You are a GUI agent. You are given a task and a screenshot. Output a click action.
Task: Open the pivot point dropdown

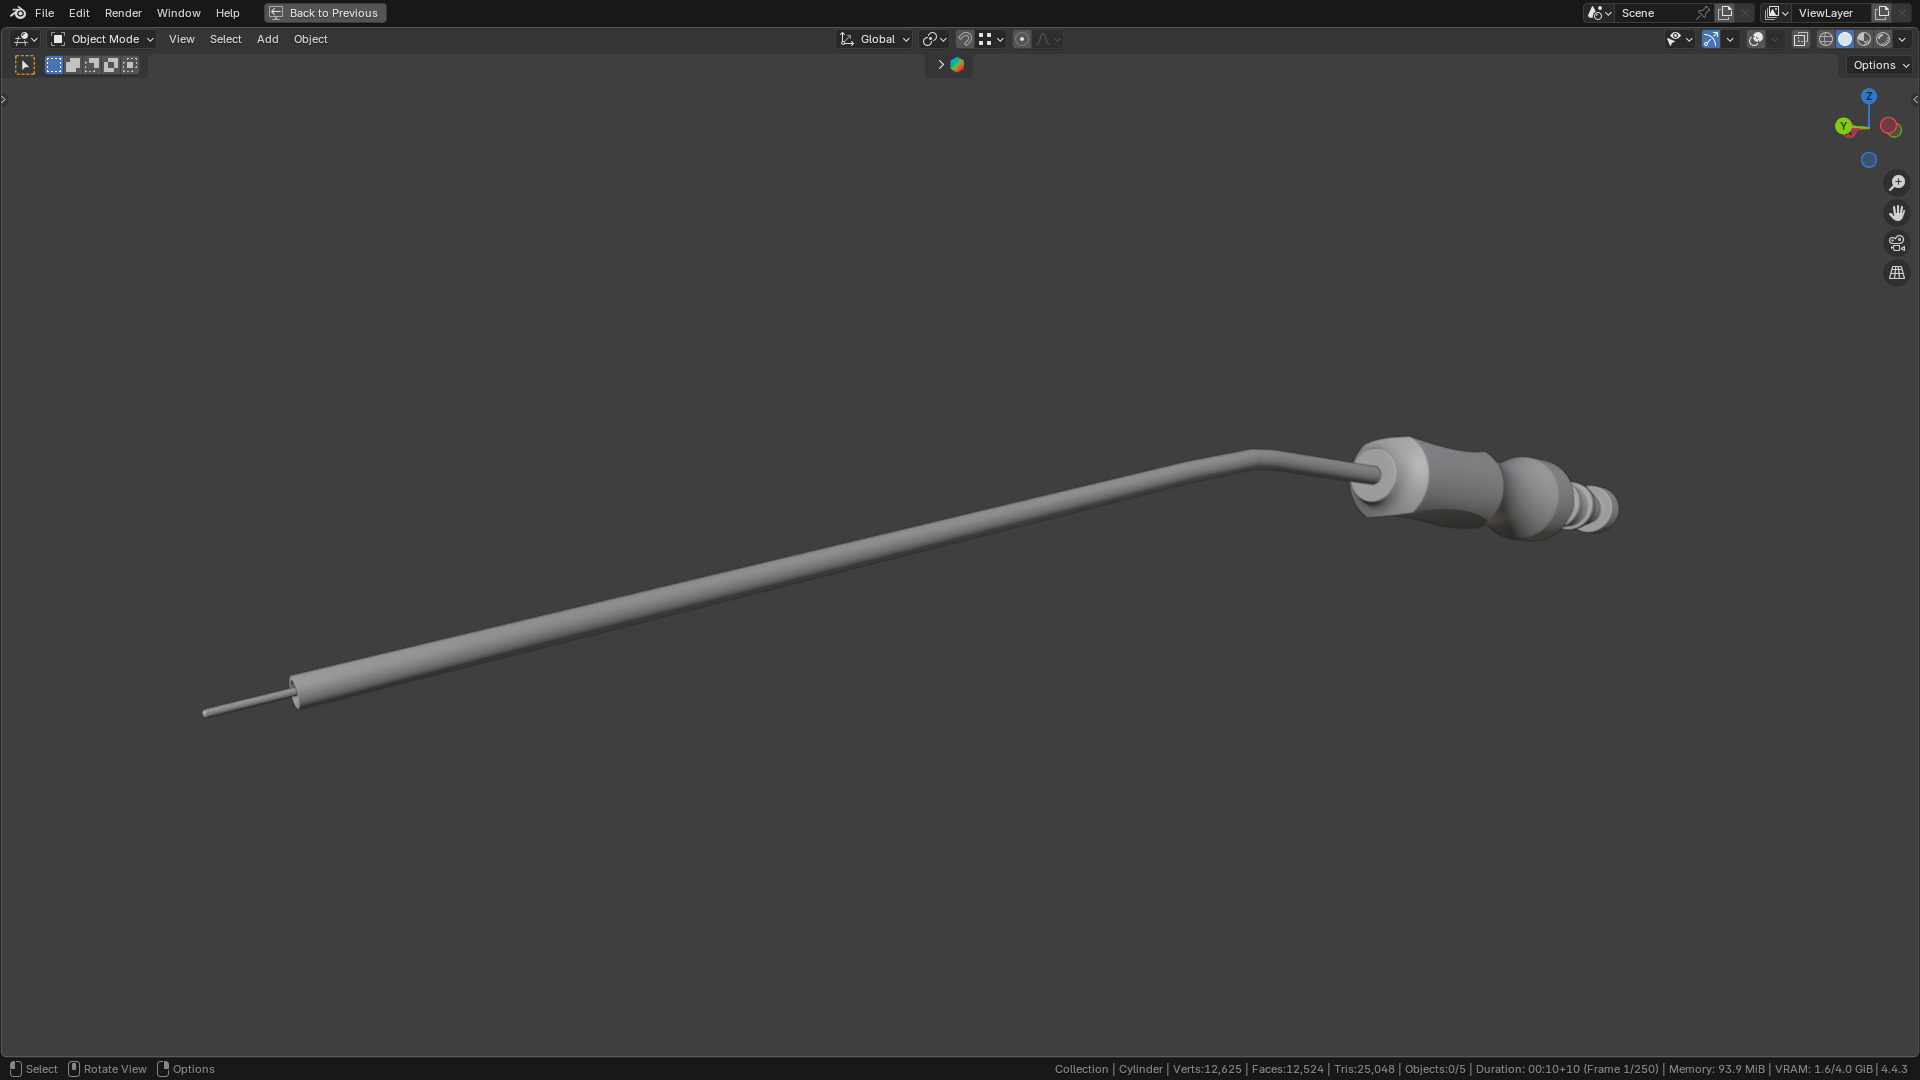click(934, 39)
